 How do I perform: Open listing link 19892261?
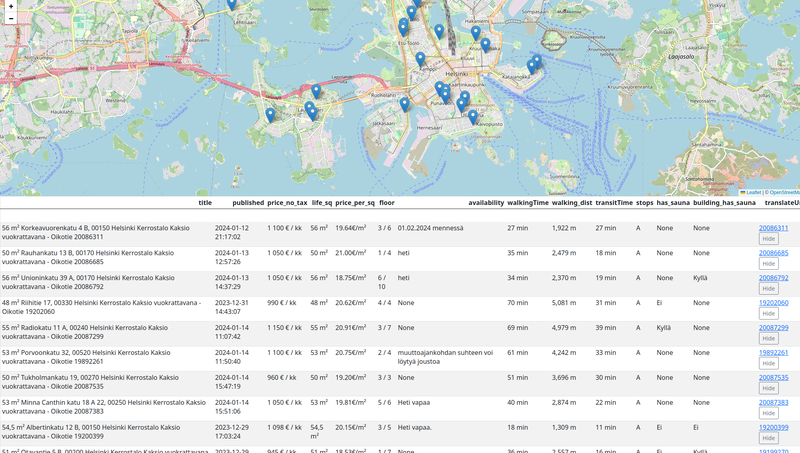click(x=773, y=353)
